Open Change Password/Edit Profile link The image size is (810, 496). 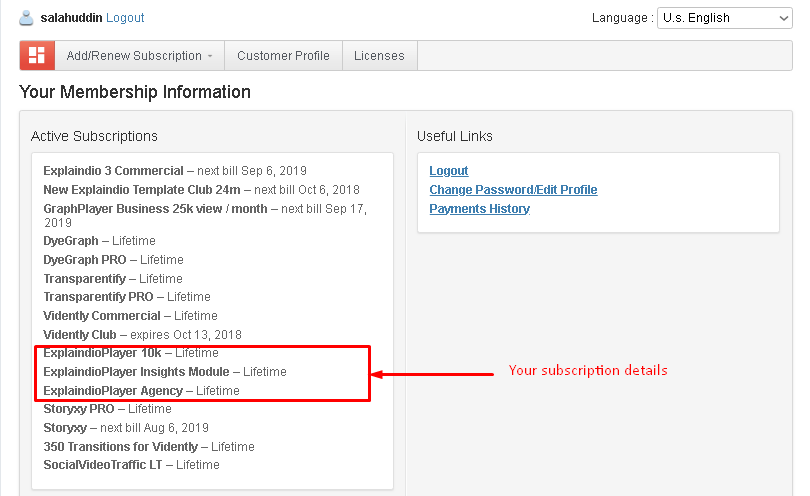(x=513, y=190)
